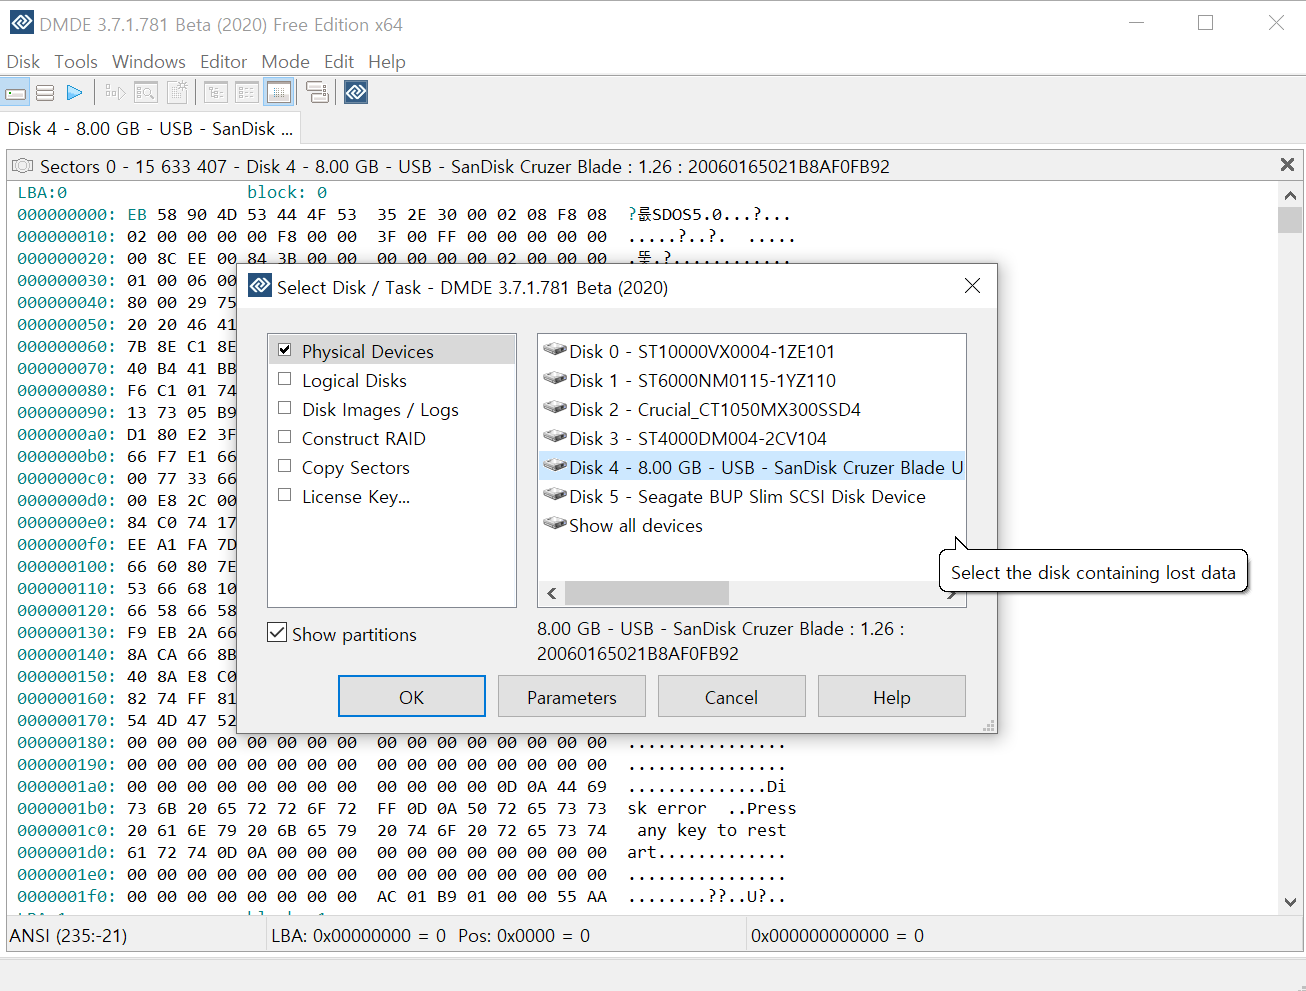Viewport: 1306px width, 991px height.
Task: Click the drive icon of Disk 2
Action: [555, 408]
